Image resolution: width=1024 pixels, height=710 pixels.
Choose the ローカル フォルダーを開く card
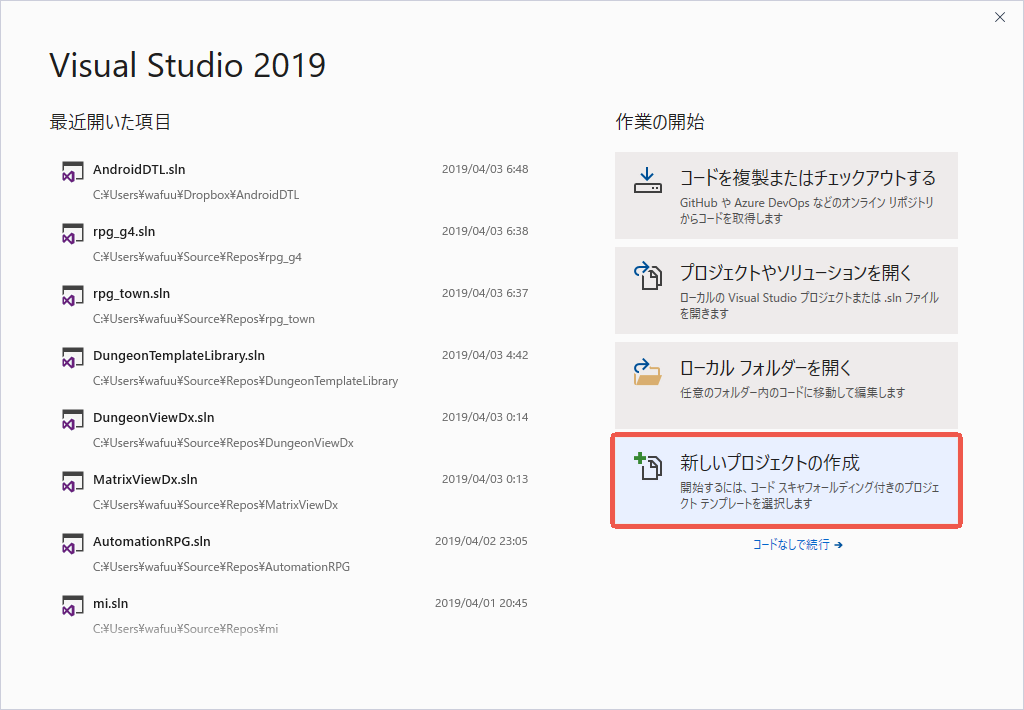tap(786, 385)
